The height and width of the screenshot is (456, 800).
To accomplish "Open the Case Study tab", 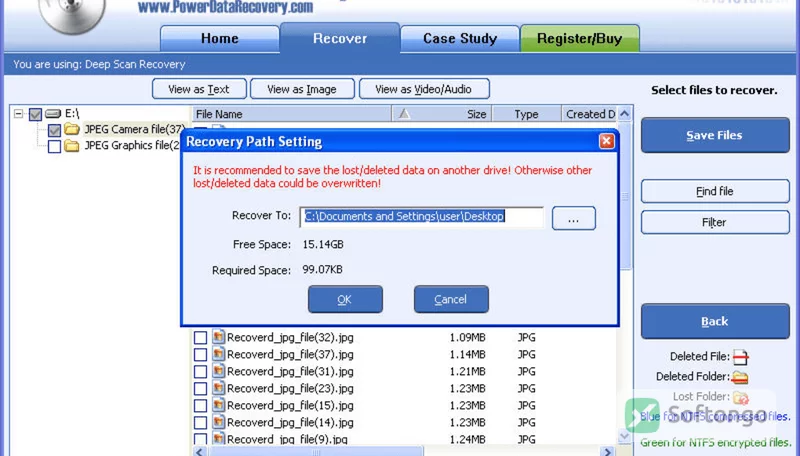I will (x=460, y=38).
